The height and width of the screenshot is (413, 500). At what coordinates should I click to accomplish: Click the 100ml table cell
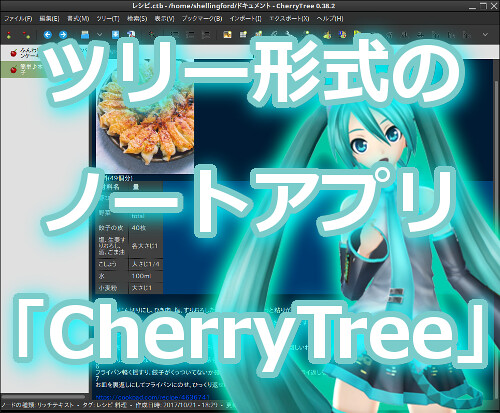click(146, 276)
